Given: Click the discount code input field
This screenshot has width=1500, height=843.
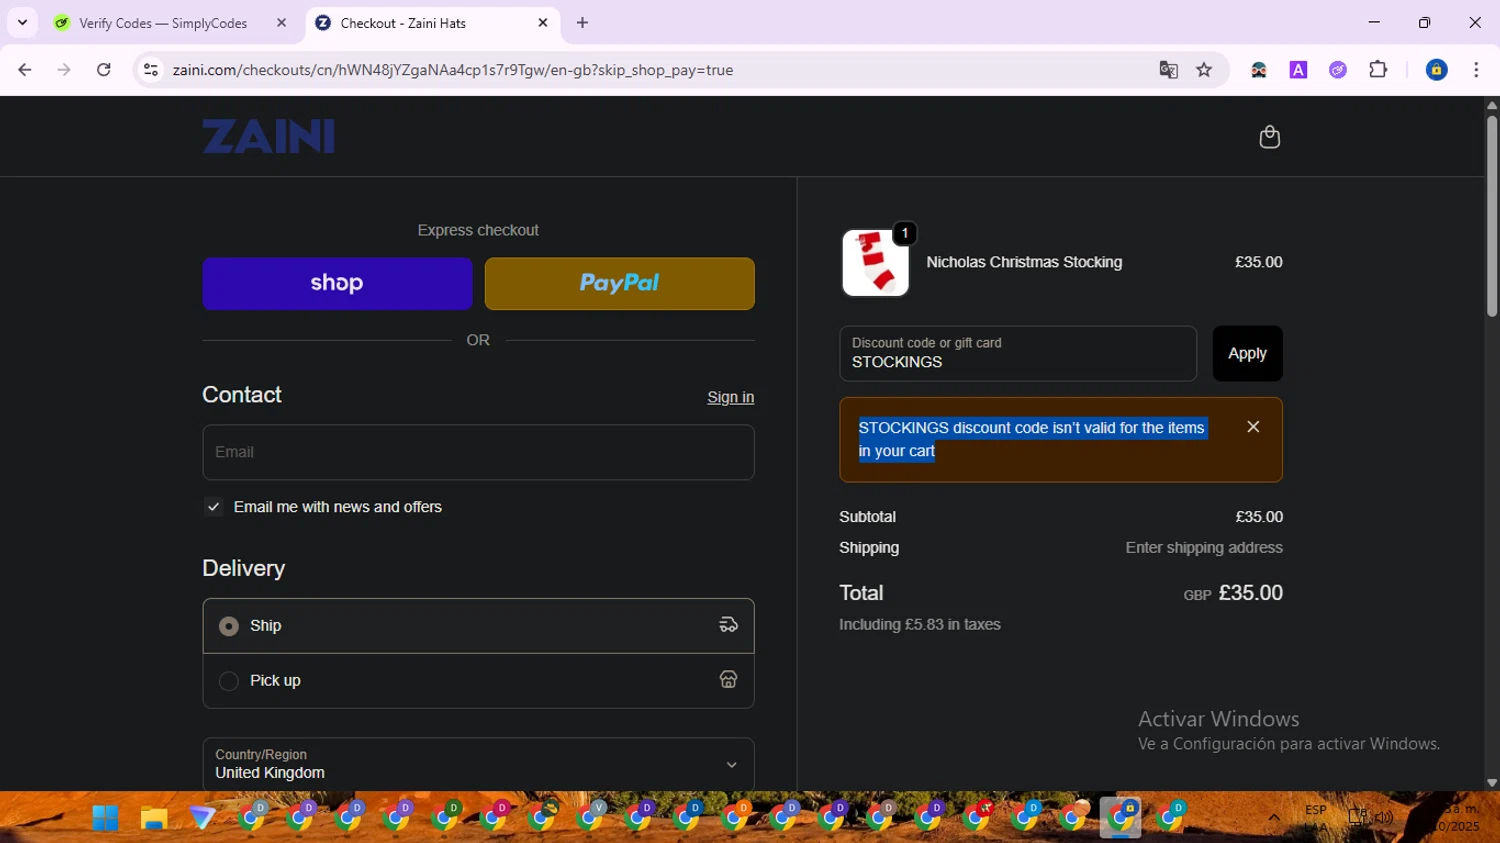Looking at the screenshot, I should click(x=1018, y=353).
